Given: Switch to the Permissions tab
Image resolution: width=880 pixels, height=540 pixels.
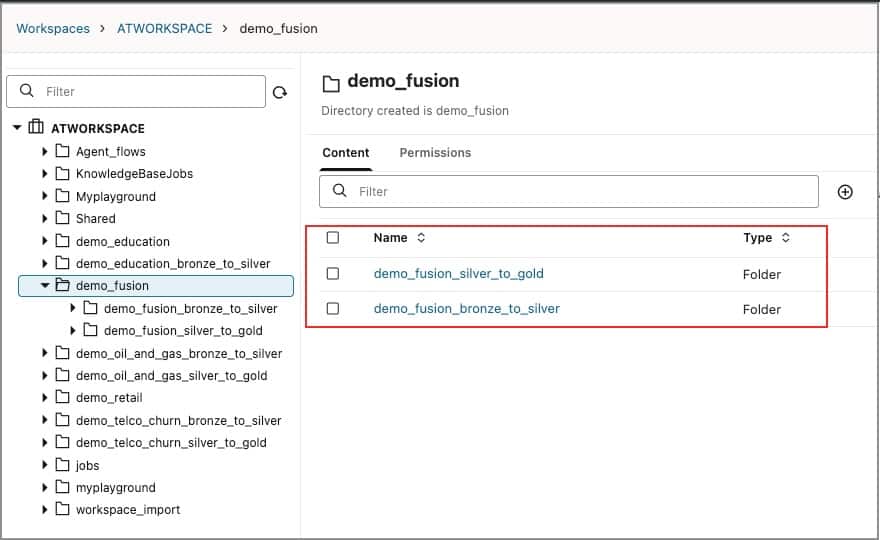Looking at the screenshot, I should (x=435, y=153).
